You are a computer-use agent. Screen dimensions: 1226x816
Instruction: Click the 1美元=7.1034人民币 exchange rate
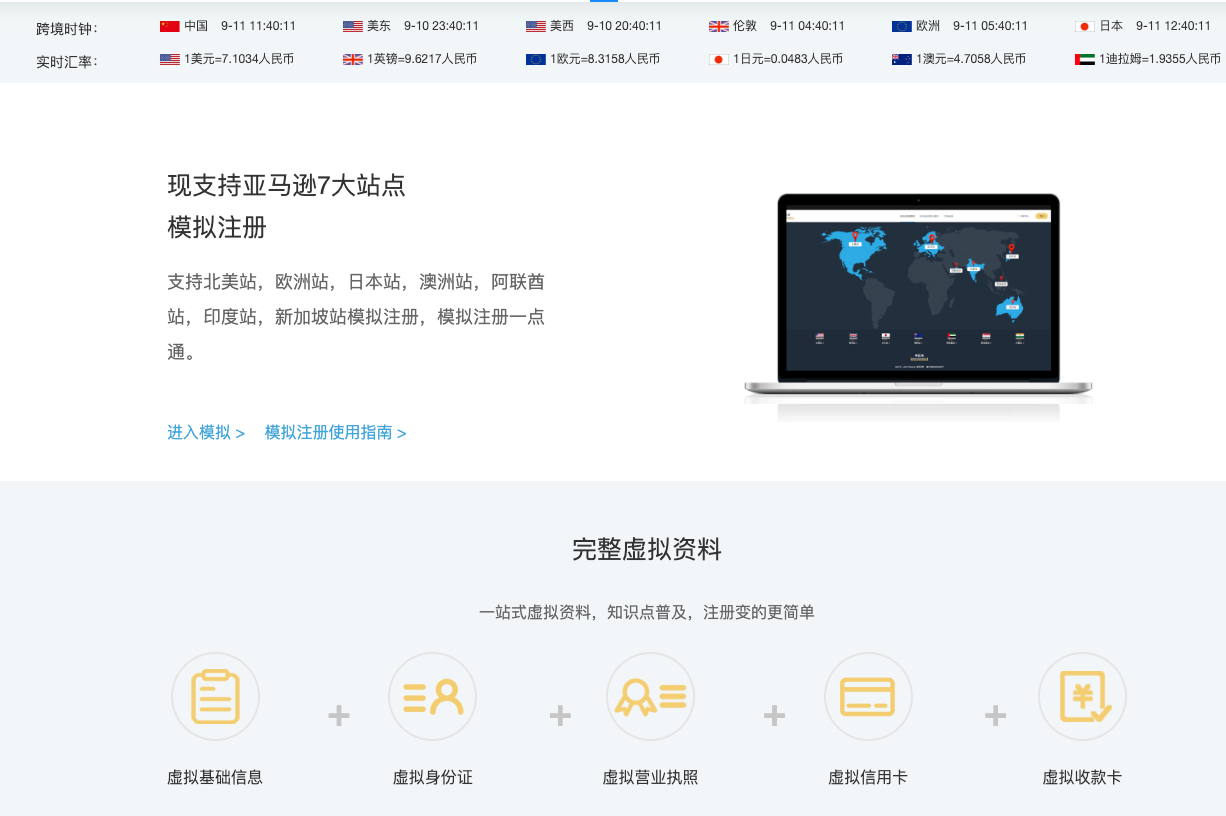pyautogui.click(x=239, y=59)
